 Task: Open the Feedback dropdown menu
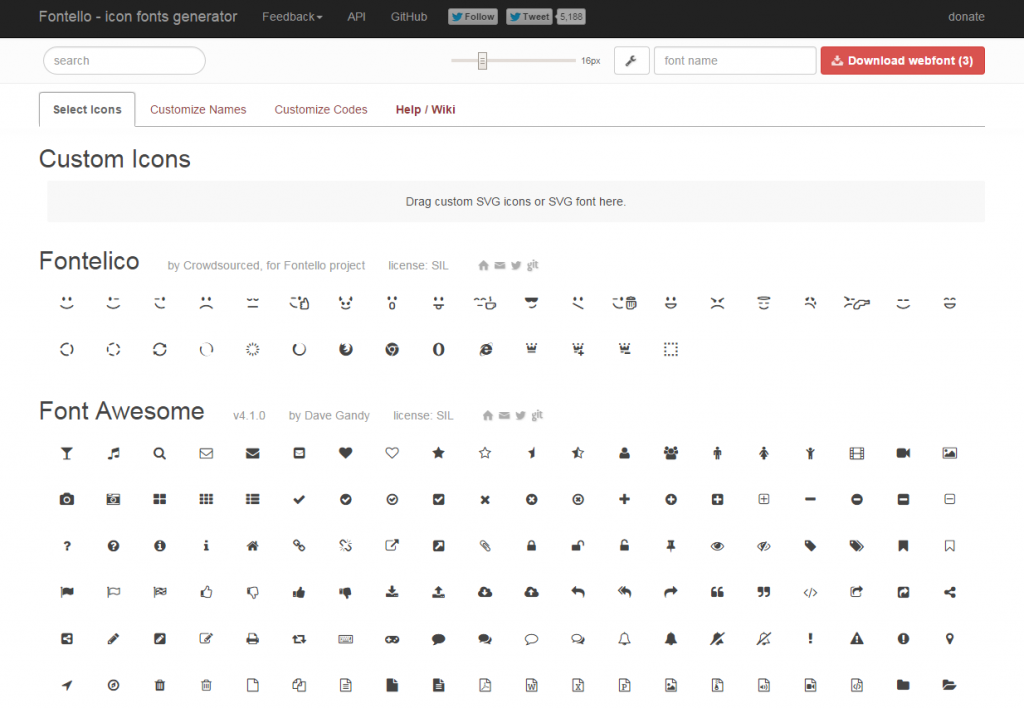click(x=292, y=17)
